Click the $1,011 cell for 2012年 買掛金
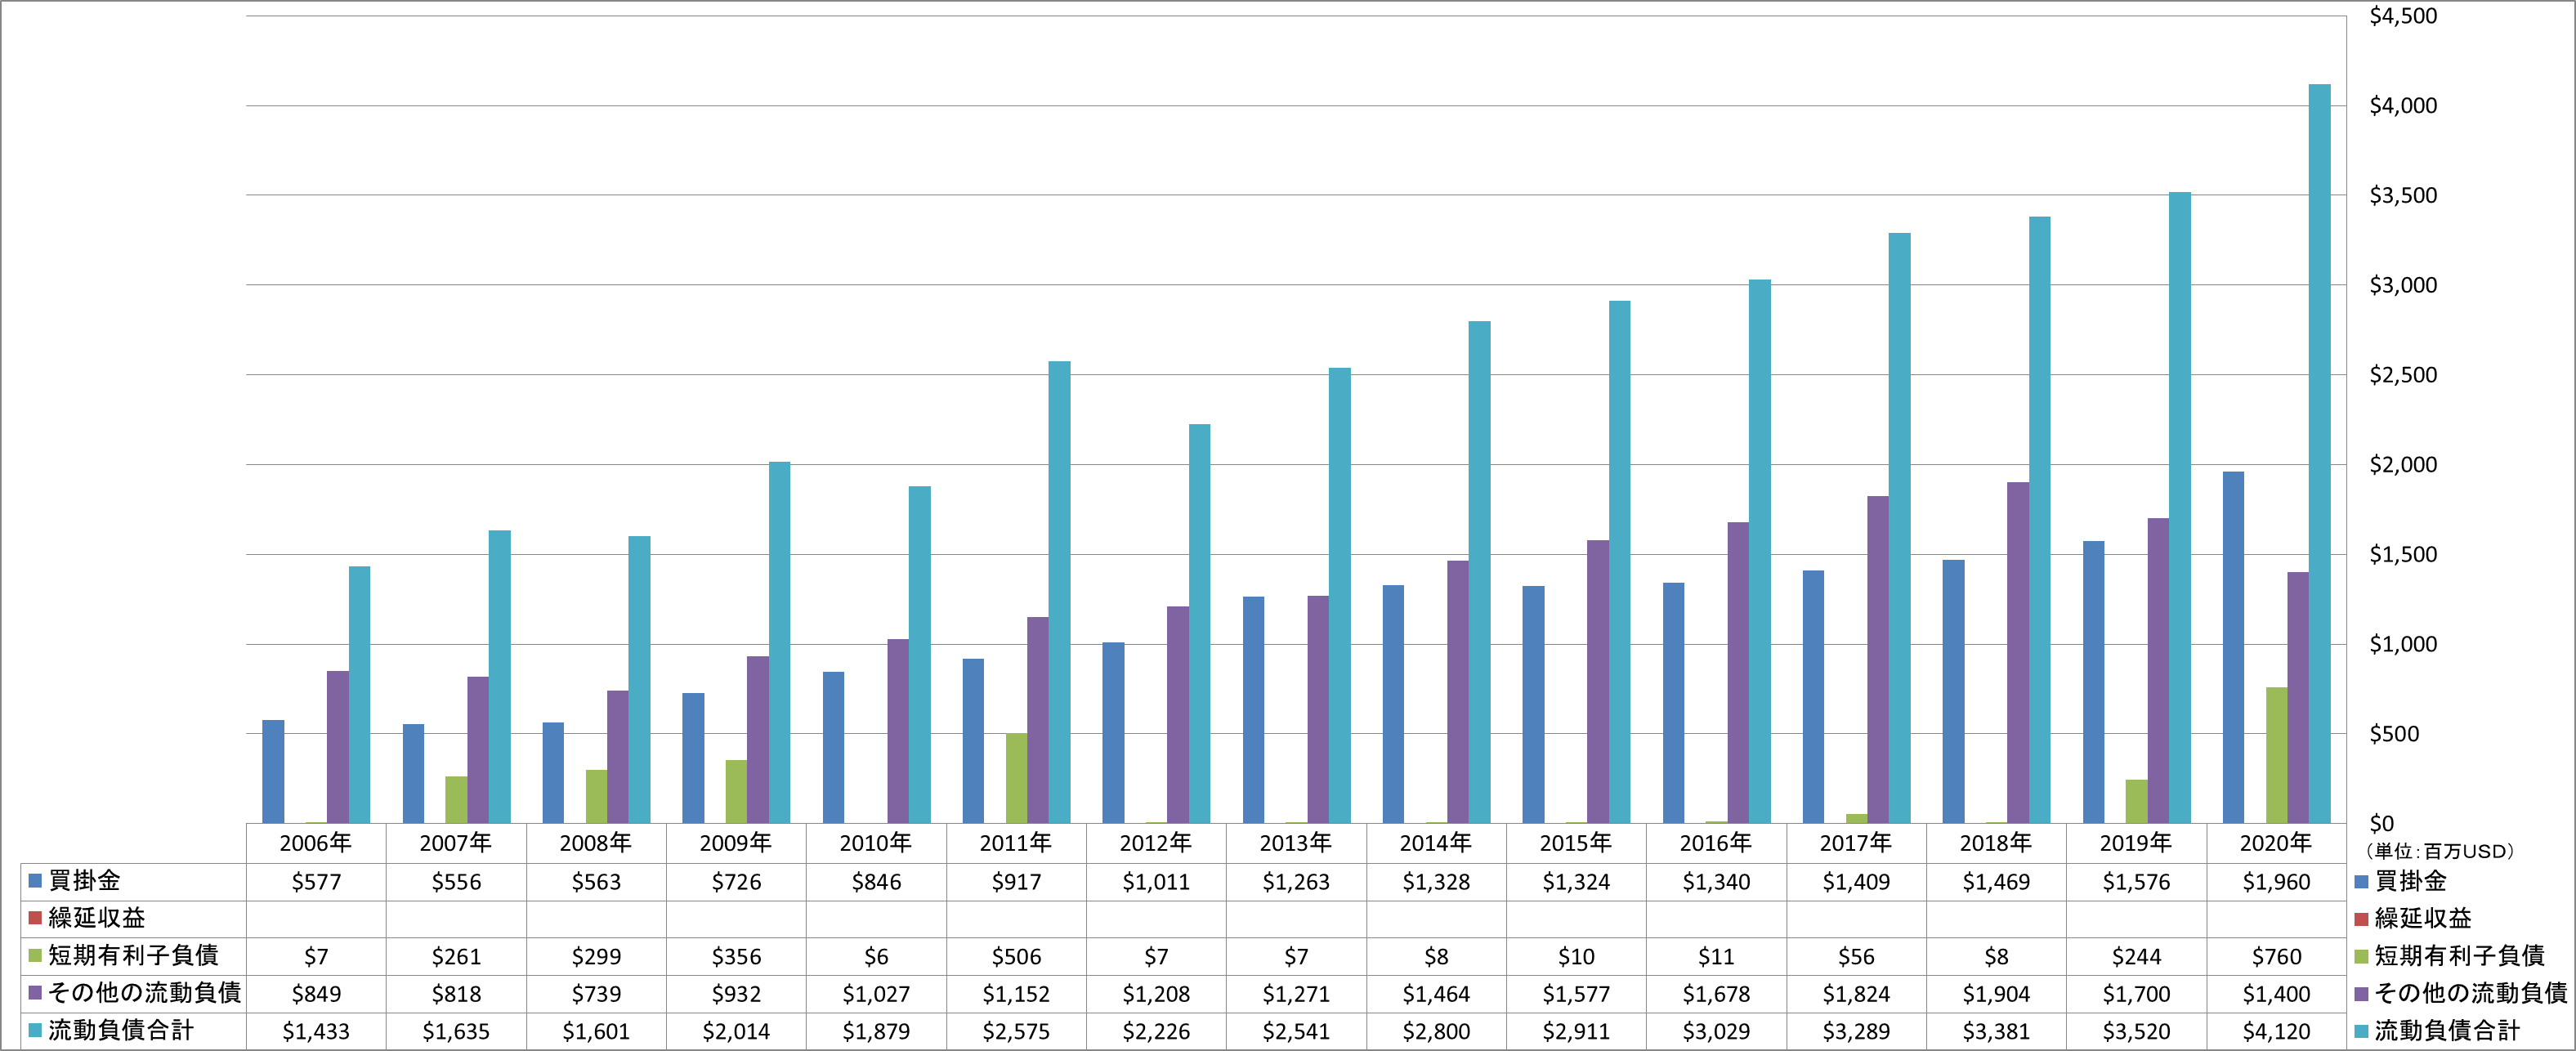Image resolution: width=2576 pixels, height=1051 pixels. (1156, 882)
